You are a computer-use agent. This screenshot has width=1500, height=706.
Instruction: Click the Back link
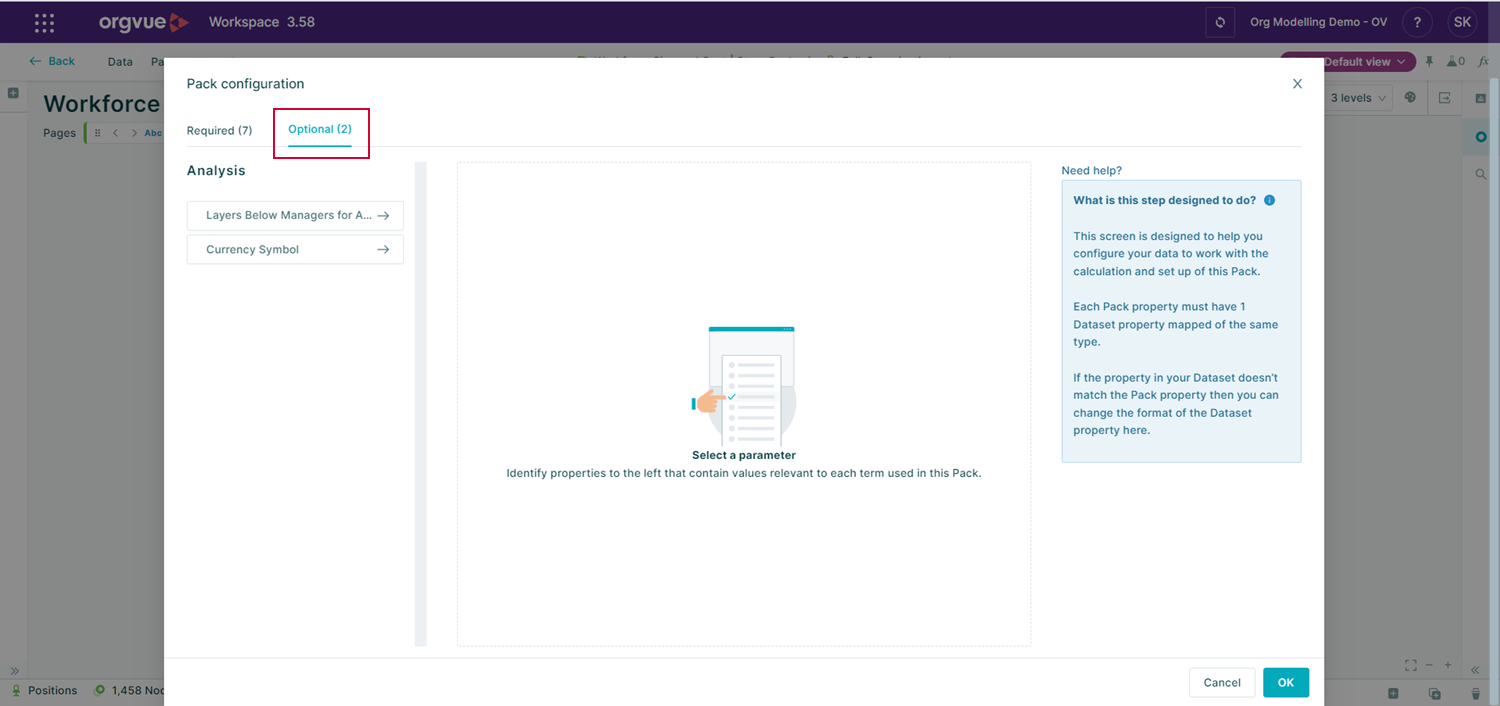pyautogui.click(x=52, y=61)
